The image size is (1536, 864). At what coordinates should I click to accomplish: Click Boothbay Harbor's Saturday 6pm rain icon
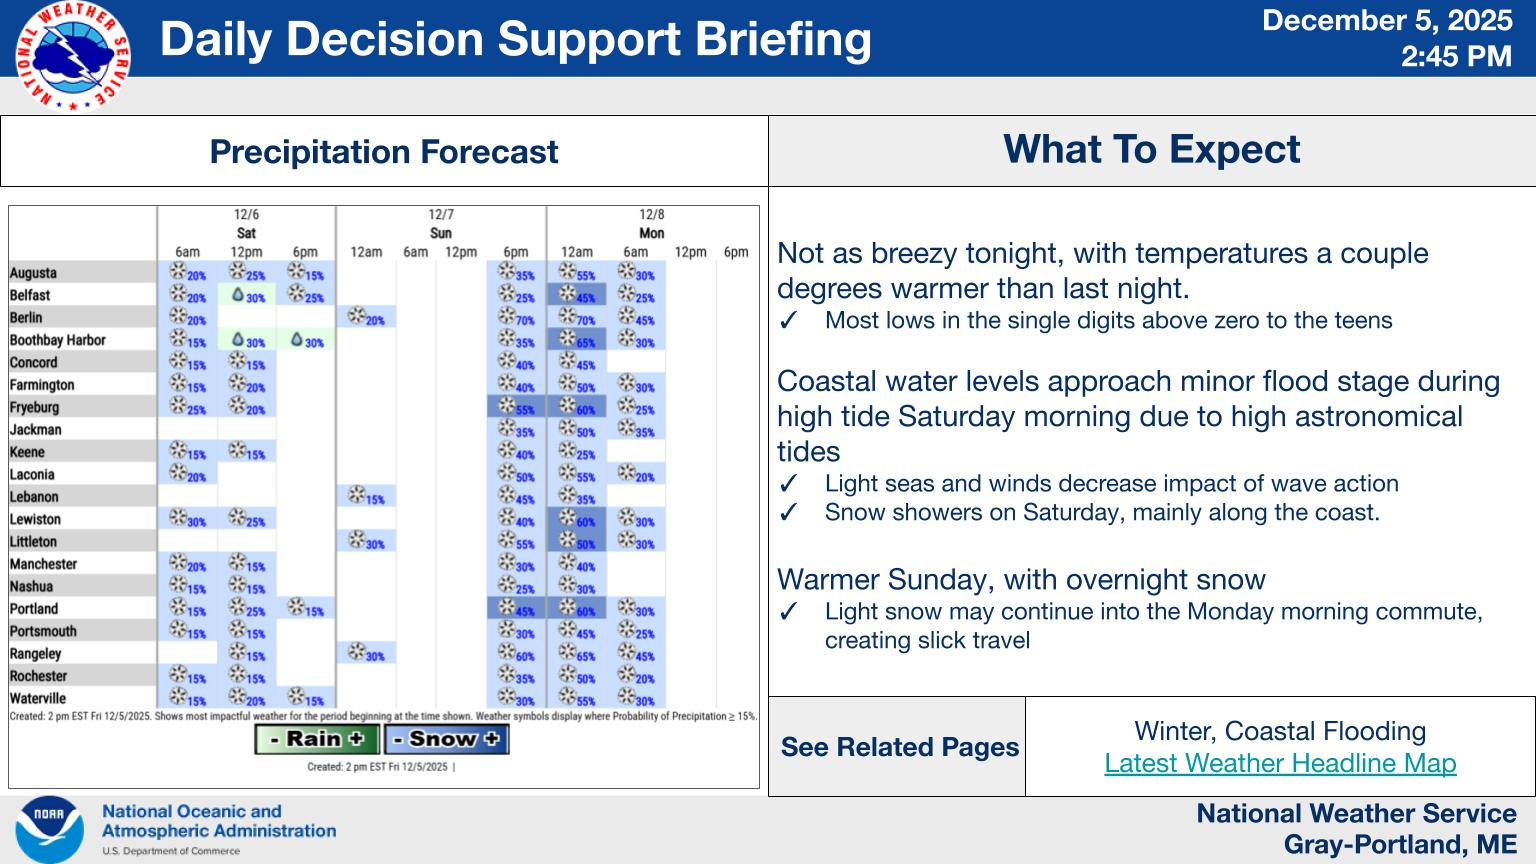297,340
